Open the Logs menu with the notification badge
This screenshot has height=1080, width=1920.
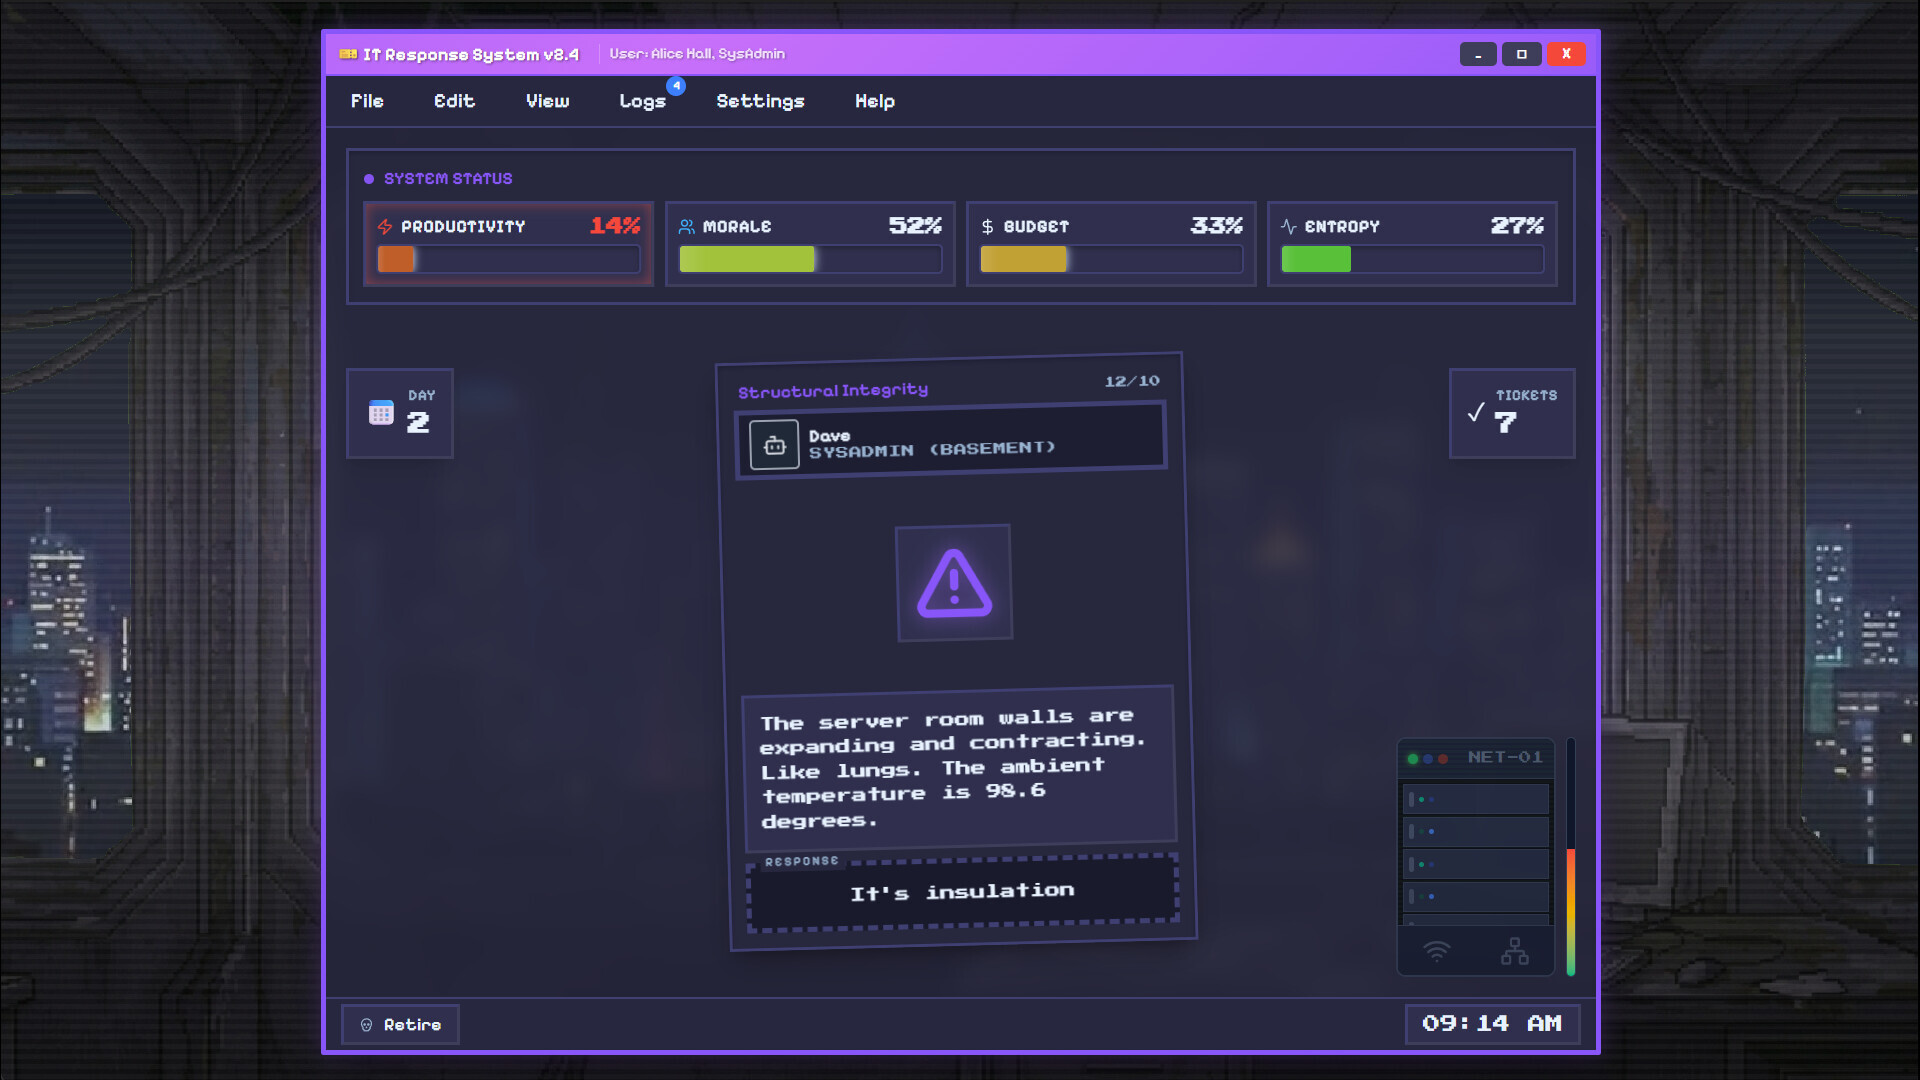(x=643, y=101)
